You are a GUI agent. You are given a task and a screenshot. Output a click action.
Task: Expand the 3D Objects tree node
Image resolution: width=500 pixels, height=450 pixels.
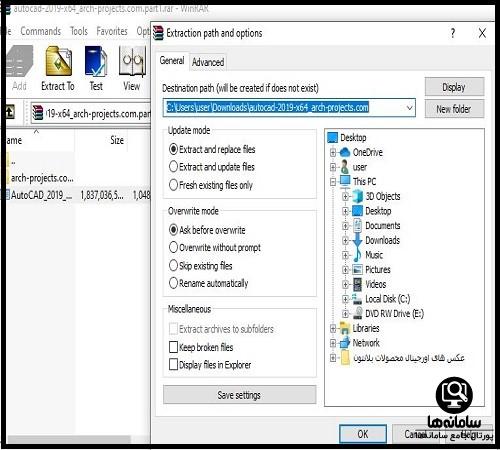click(x=345, y=196)
